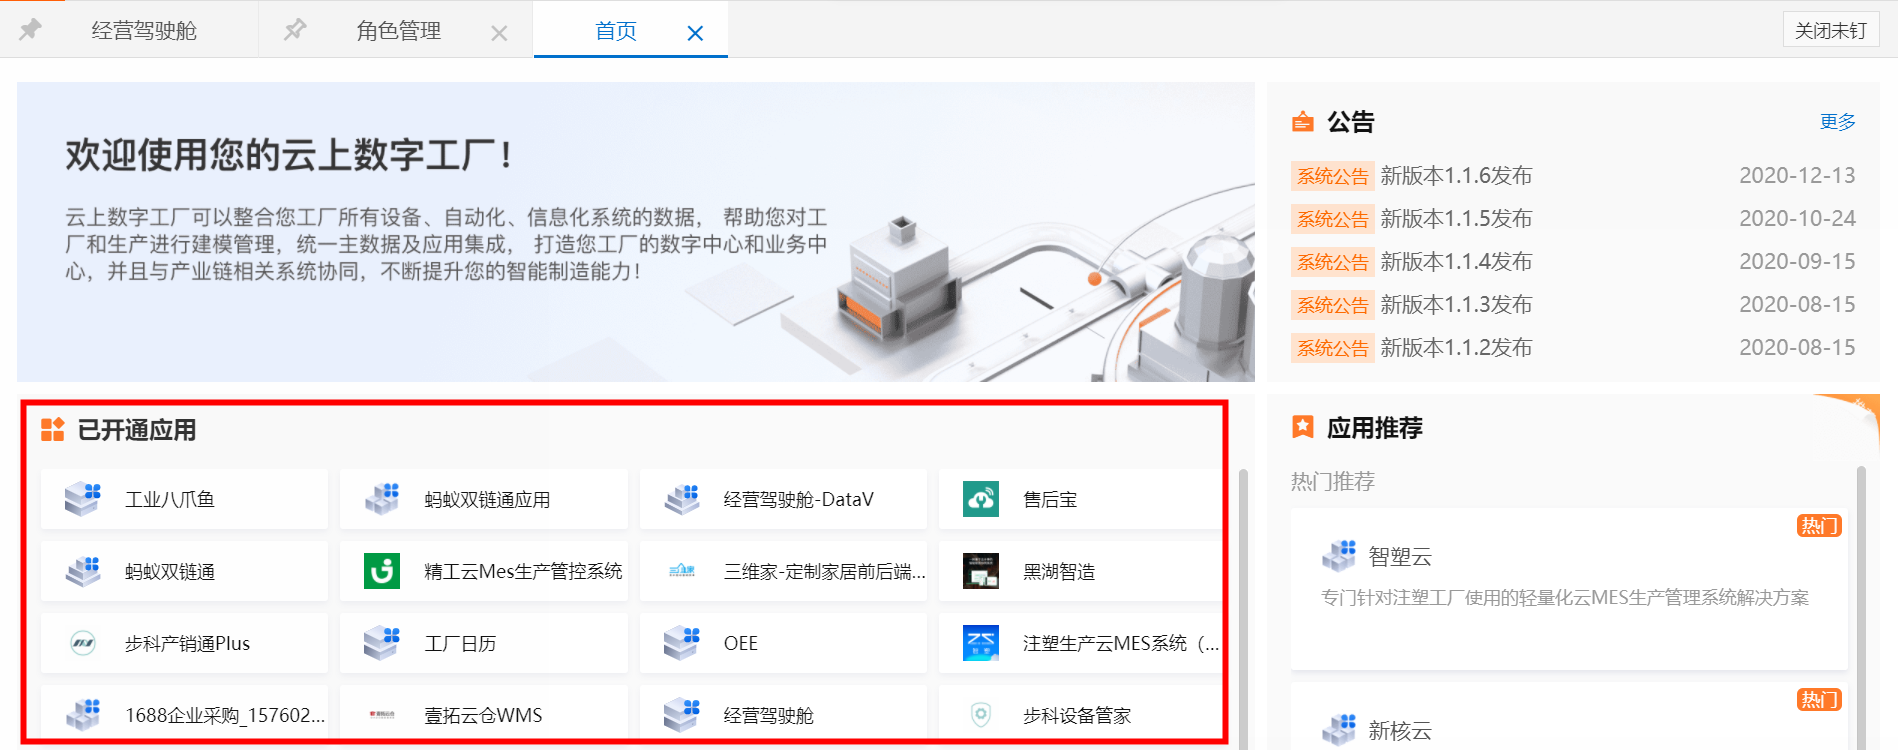Click the 精工云Mes green logo icon
Image resolution: width=1898 pixels, height=750 pixels.
(x=382, y=571)
